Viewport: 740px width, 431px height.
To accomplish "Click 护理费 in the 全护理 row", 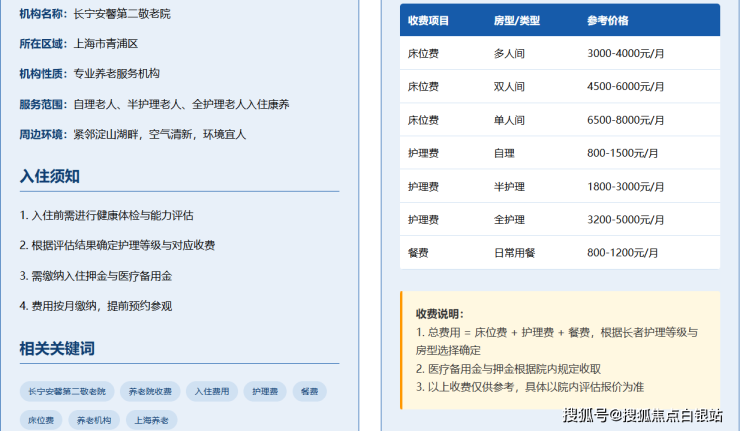I will tap(423, 220).
